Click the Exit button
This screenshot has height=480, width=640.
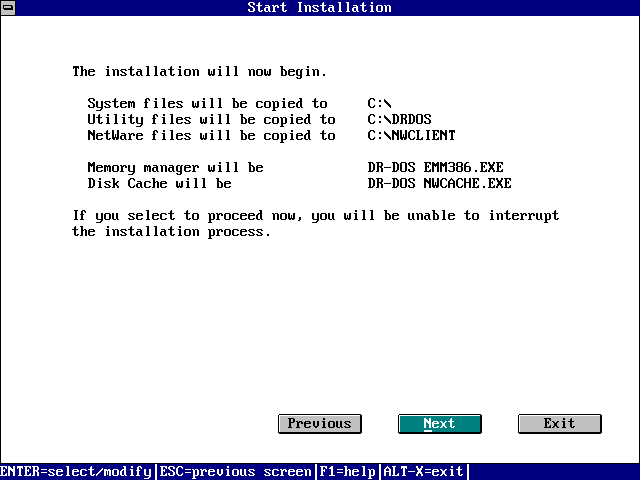coord(559,424)
